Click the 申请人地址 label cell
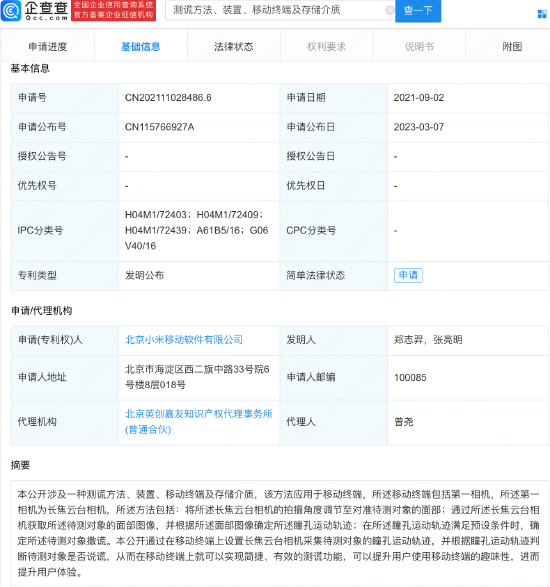 pos(65,377)
